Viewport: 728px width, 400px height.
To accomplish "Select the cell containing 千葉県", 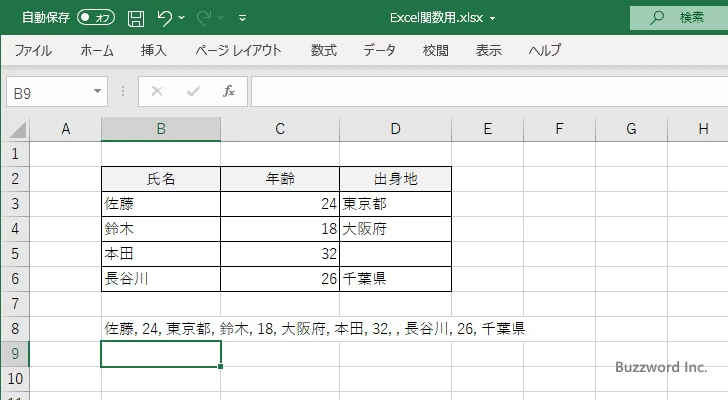I will 396,279.
